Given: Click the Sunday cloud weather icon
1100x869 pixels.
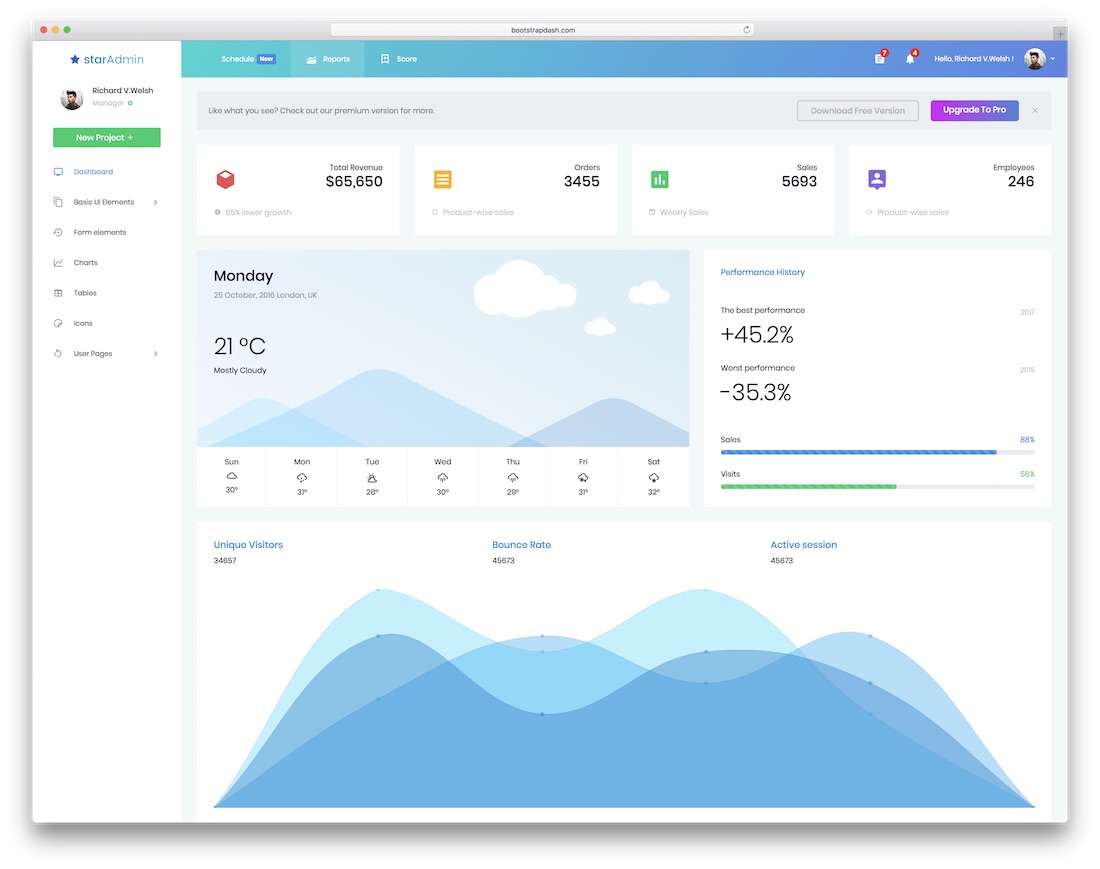Looking at the screenshot, I should [232, 476].
